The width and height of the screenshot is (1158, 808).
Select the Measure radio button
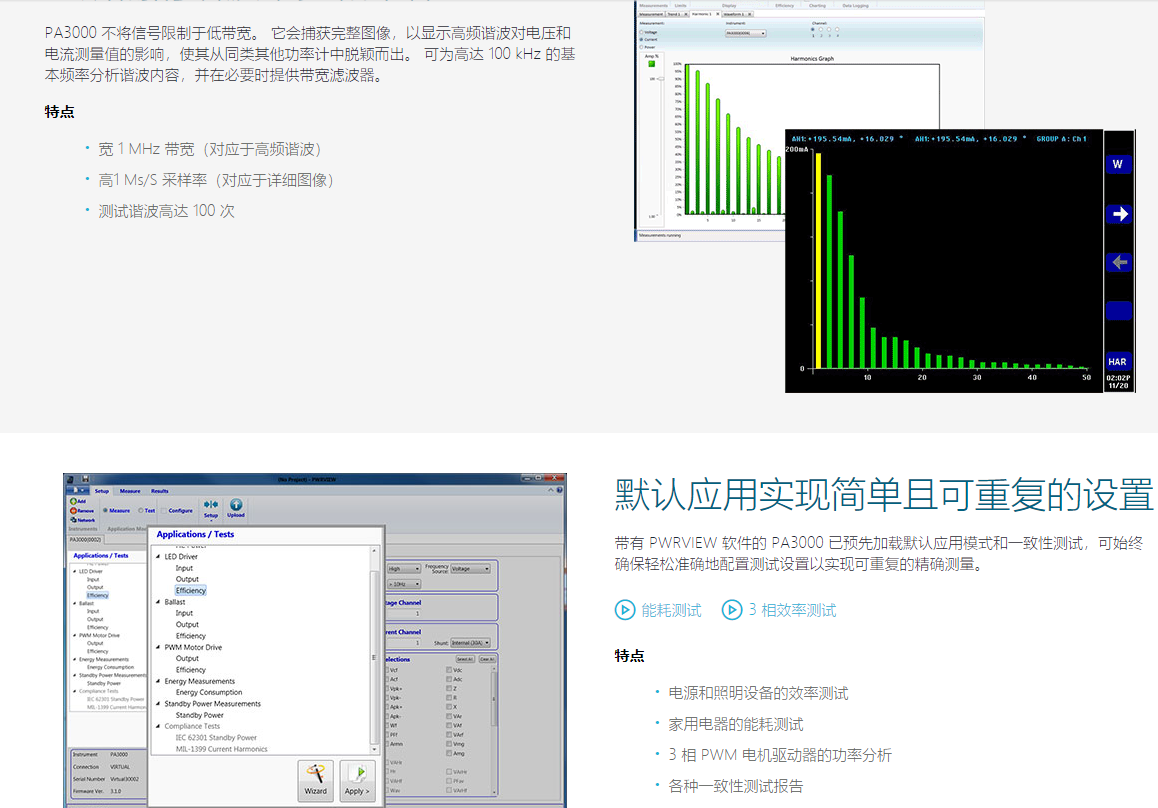[x=106, y=510]
